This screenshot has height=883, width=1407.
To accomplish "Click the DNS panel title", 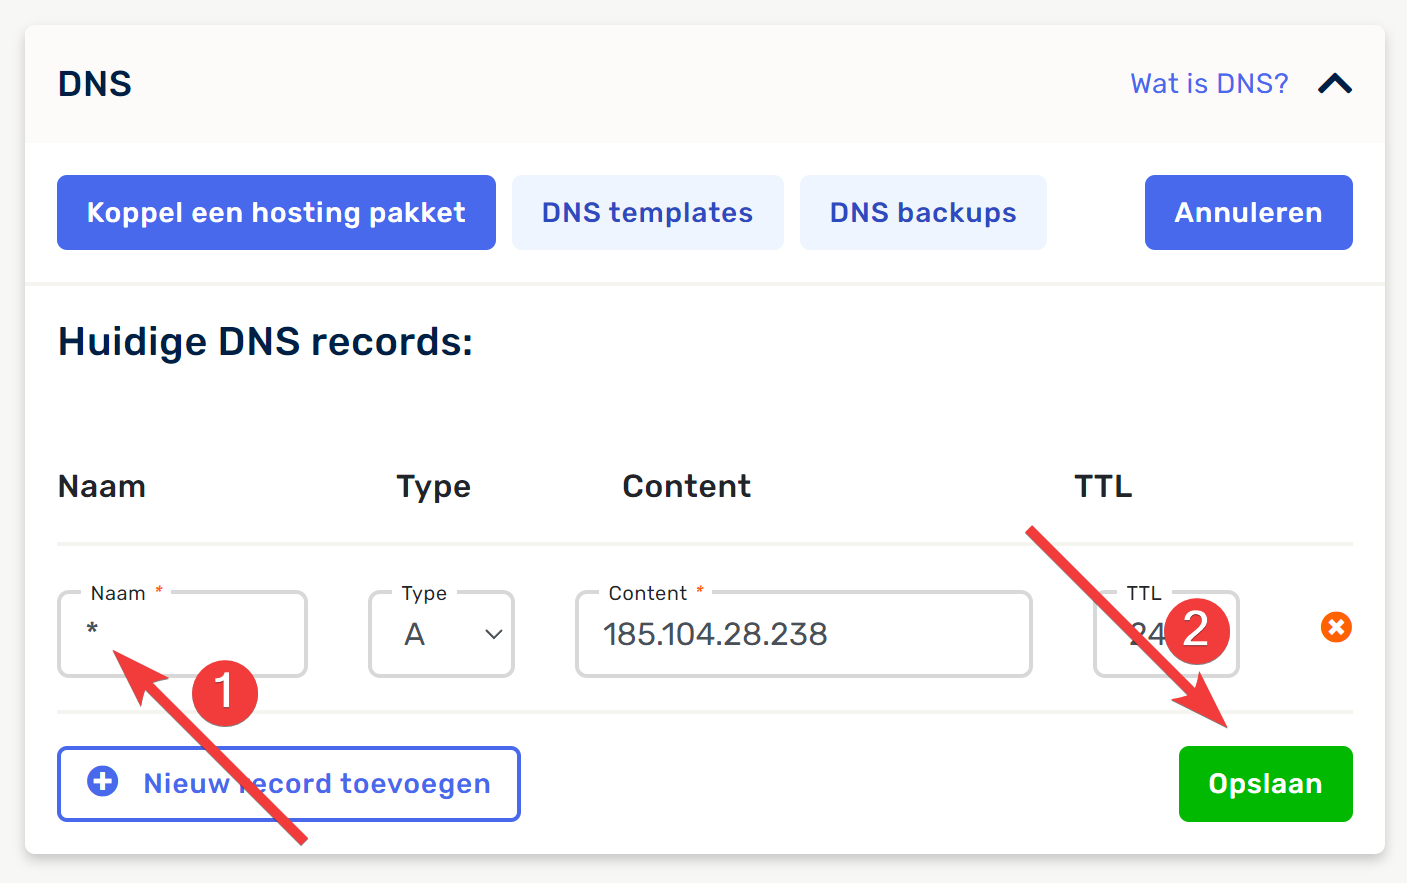I will [95, 84].
